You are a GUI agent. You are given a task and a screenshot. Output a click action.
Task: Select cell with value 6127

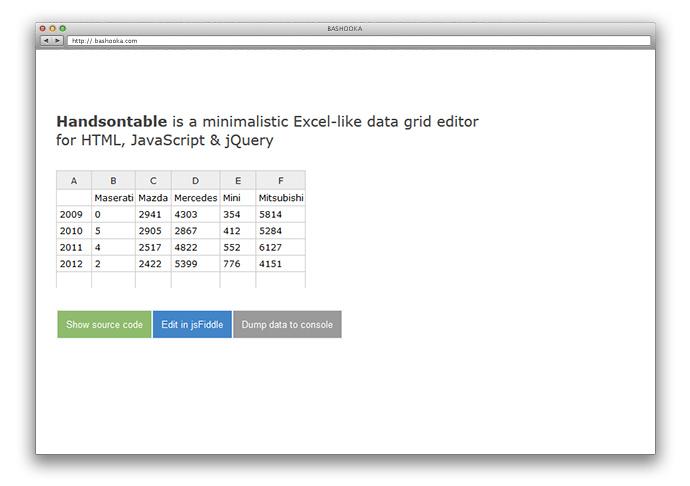(280, 247)
